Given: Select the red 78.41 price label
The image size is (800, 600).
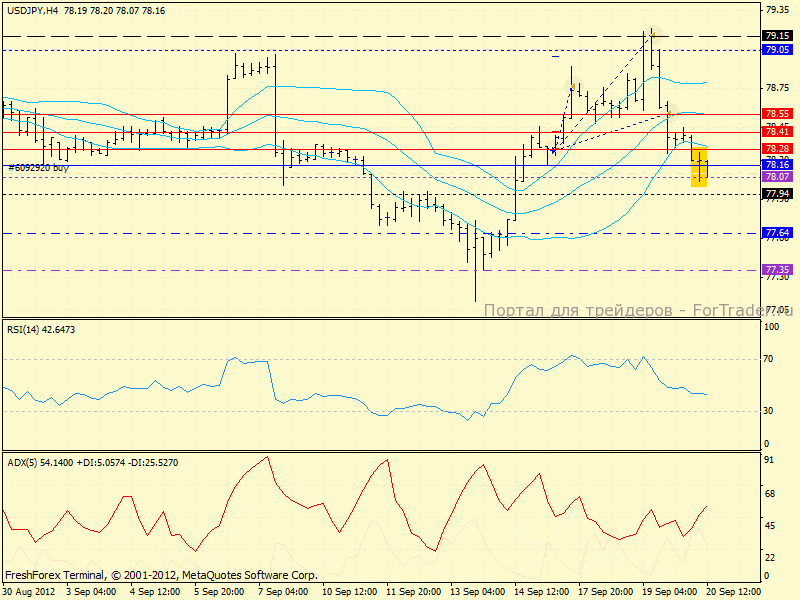Looking at the screenshot, I should point(777,131).
